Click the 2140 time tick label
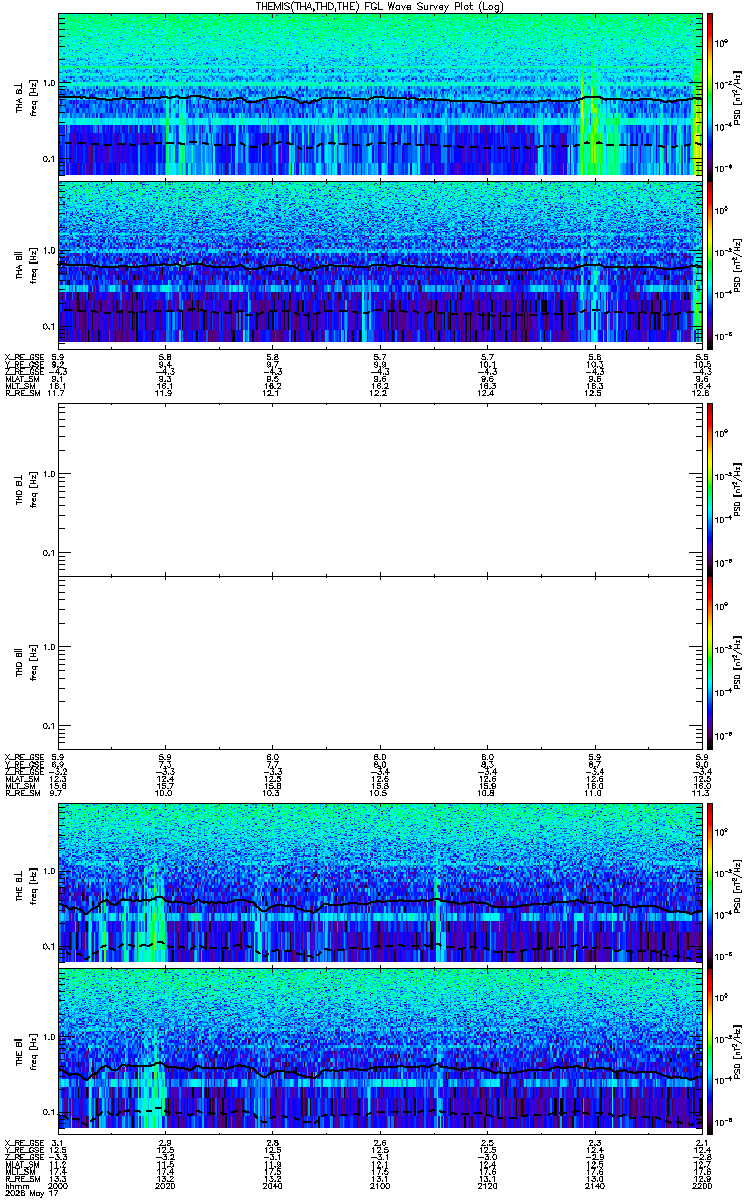The image size is (750, 1200). (594, 1185)
